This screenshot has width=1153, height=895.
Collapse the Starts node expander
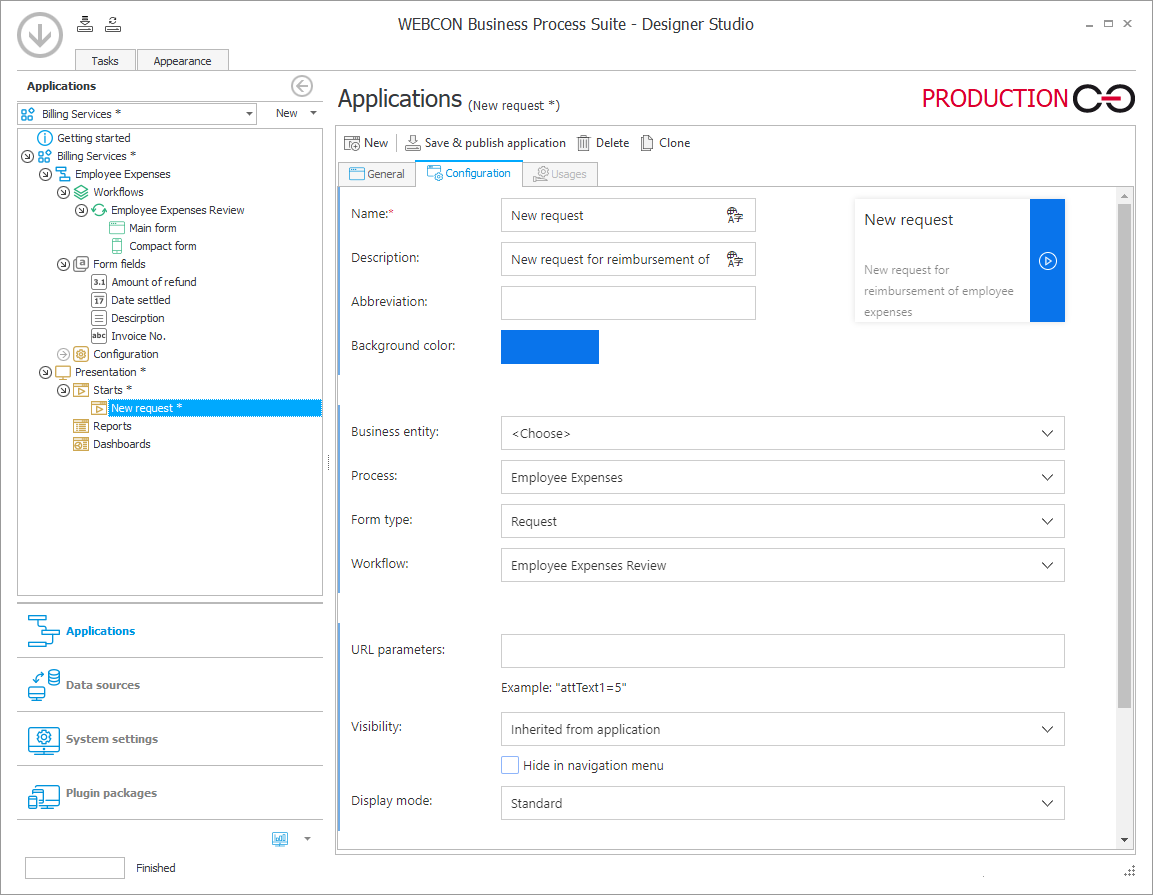click(x=63, y=391)
